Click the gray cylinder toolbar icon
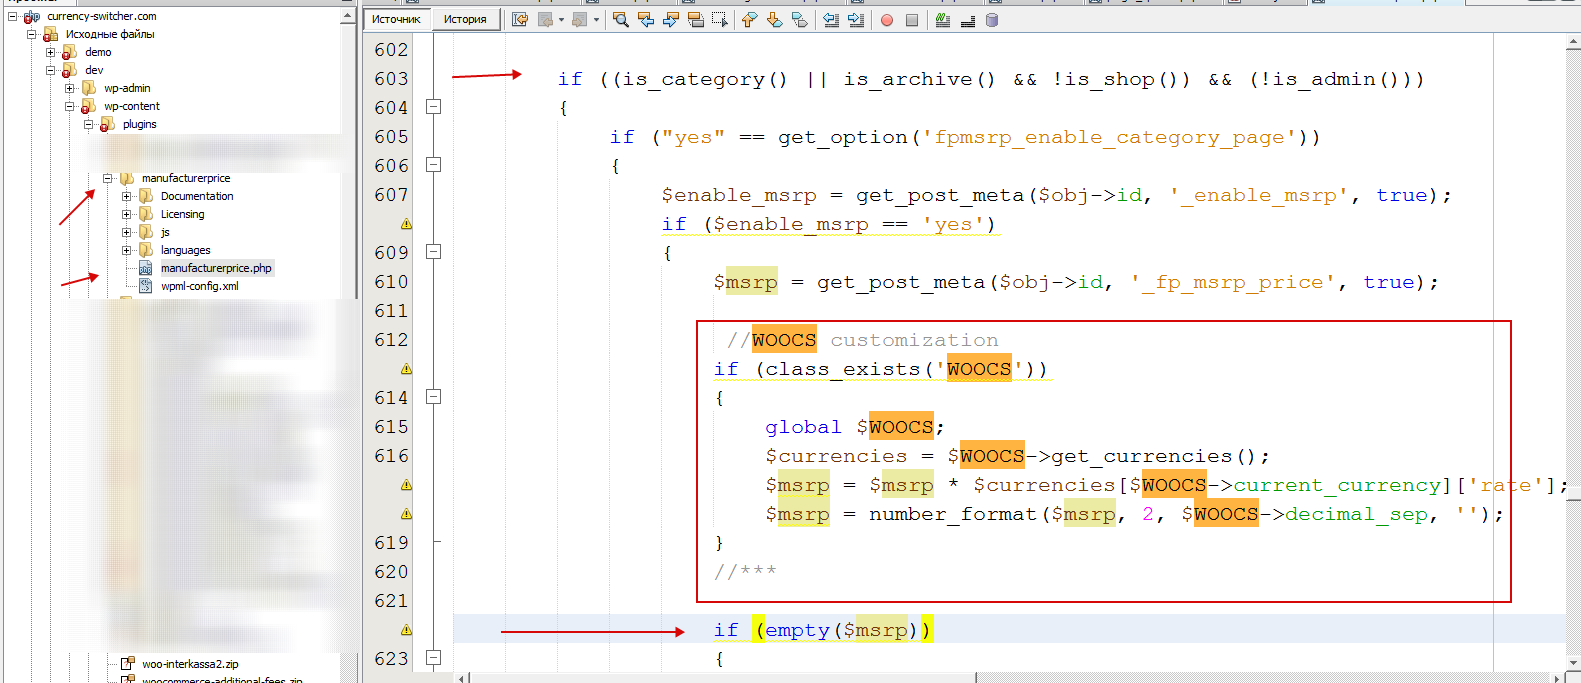 pos(992,20)
